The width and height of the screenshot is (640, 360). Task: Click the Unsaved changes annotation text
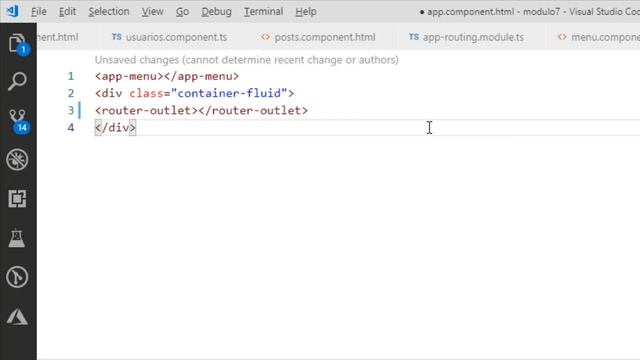click(x=247, y=60)
